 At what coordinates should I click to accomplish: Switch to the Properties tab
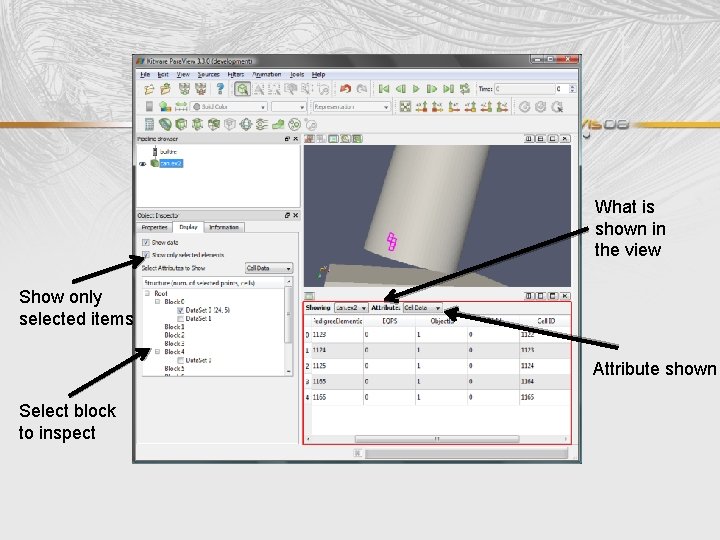pos(154,227)
